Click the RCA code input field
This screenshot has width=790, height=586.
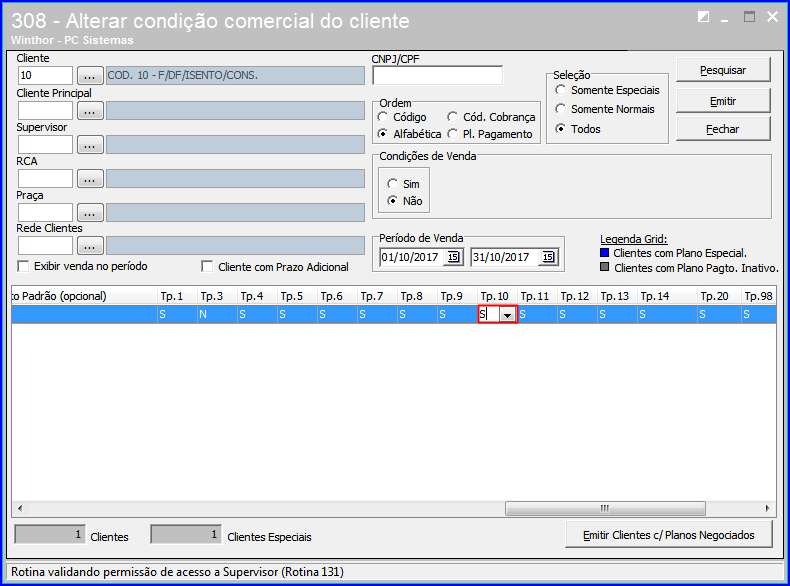(x=45, y=179)
